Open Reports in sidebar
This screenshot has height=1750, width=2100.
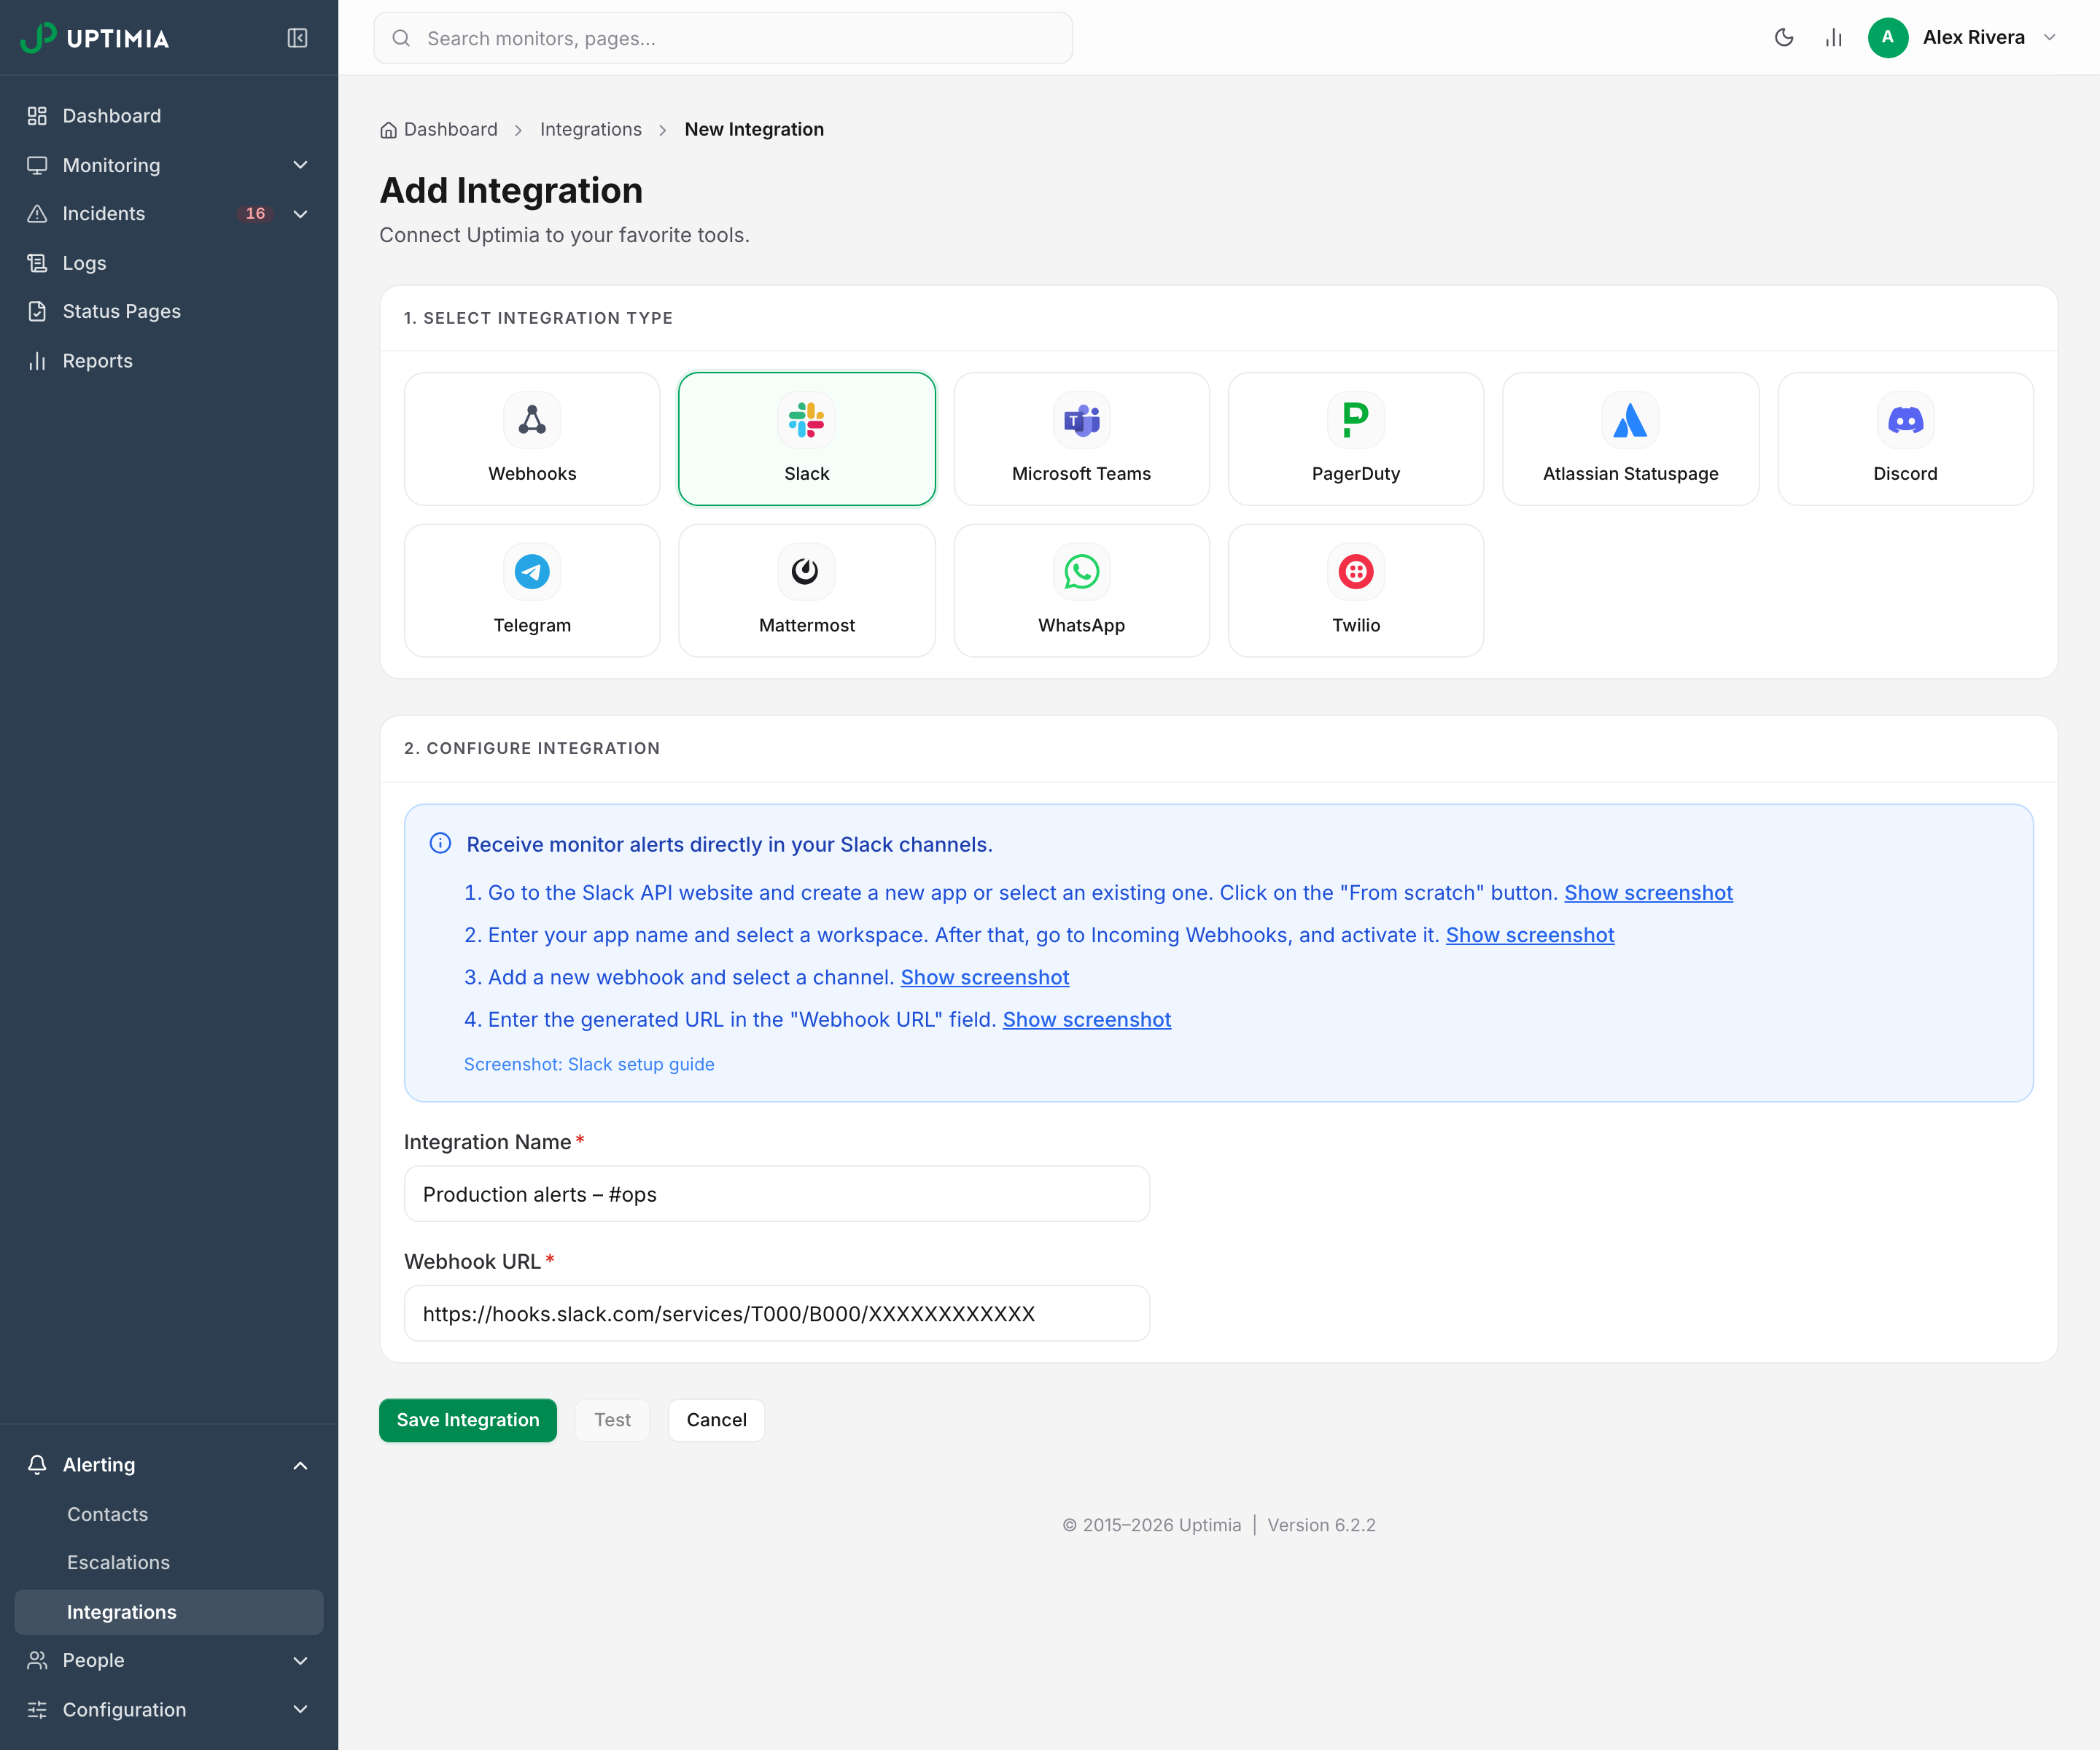tap(169, 361)
